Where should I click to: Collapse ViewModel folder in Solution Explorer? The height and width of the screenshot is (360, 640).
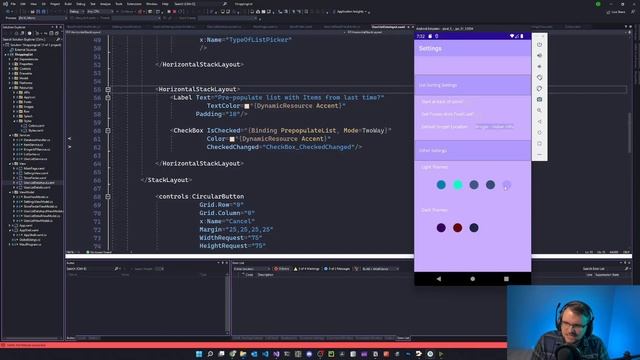click(10, 192)
